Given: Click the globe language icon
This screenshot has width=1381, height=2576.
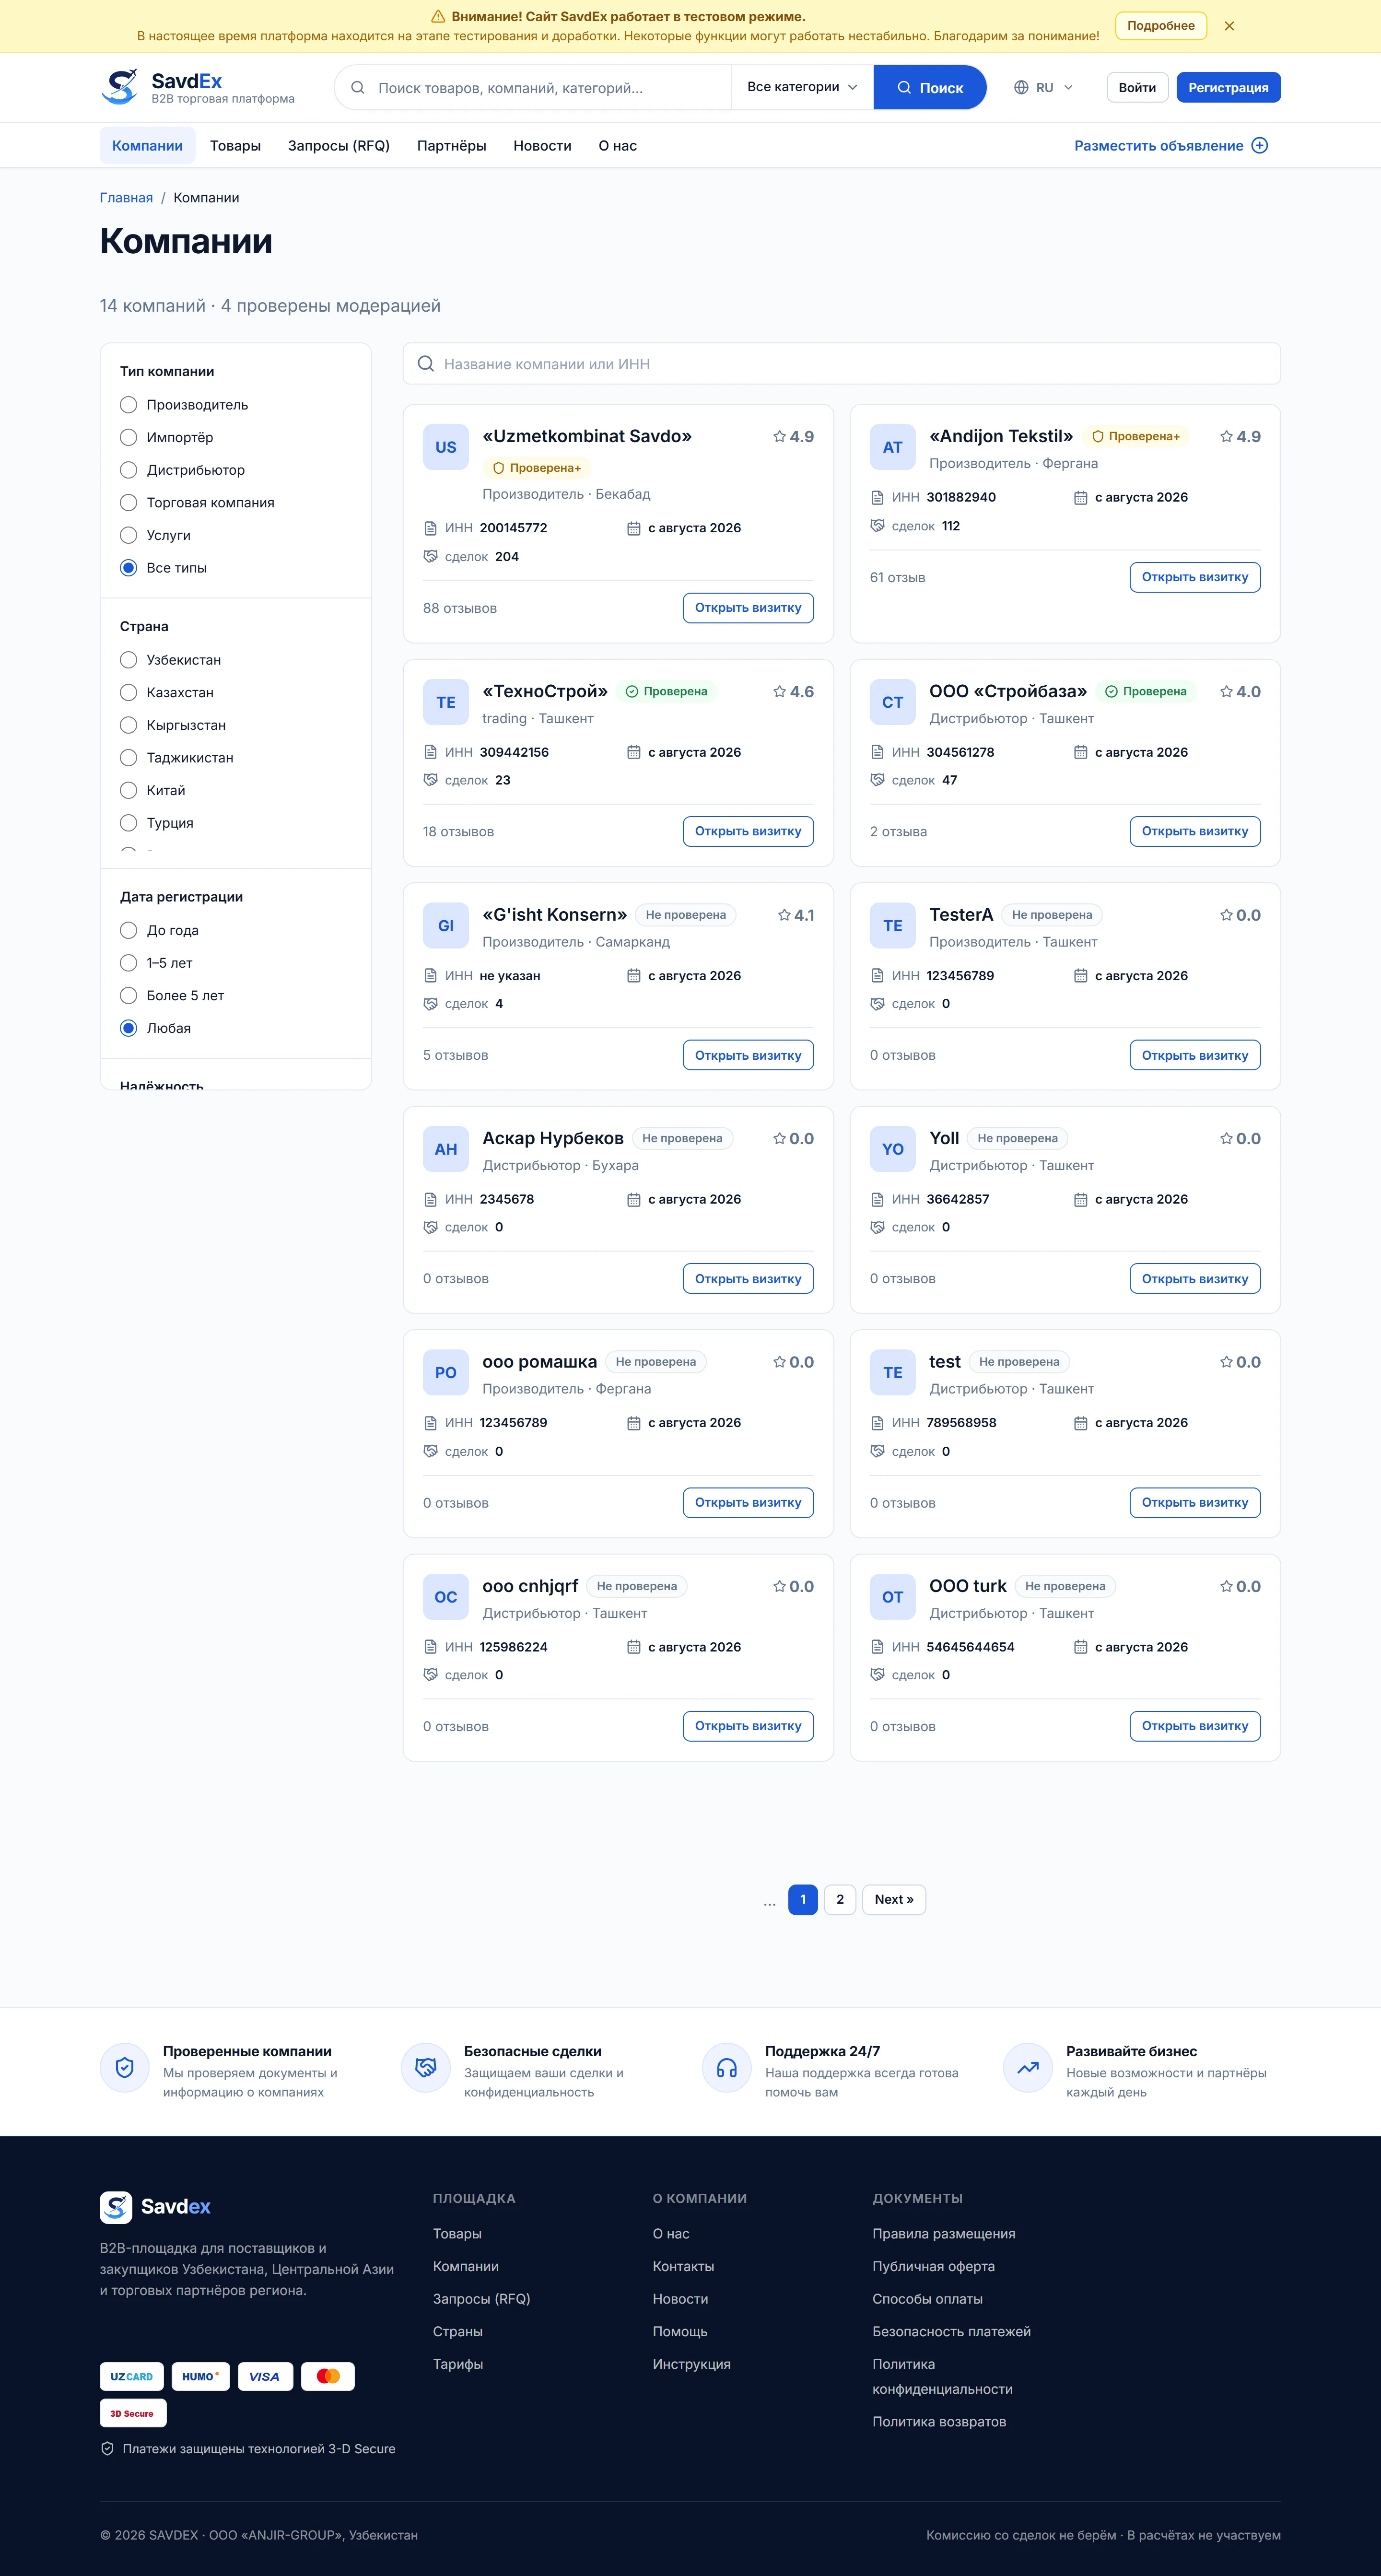Looking at the screenshot, I should coord(1021,88).
